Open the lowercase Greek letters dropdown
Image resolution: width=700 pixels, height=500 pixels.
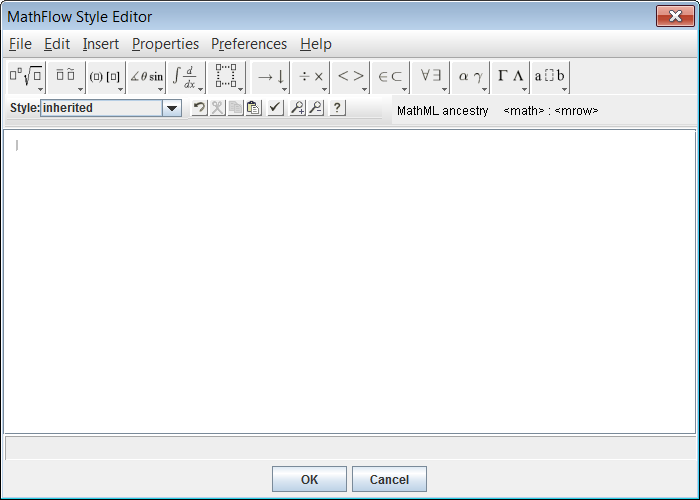click(x=470, y=76)
